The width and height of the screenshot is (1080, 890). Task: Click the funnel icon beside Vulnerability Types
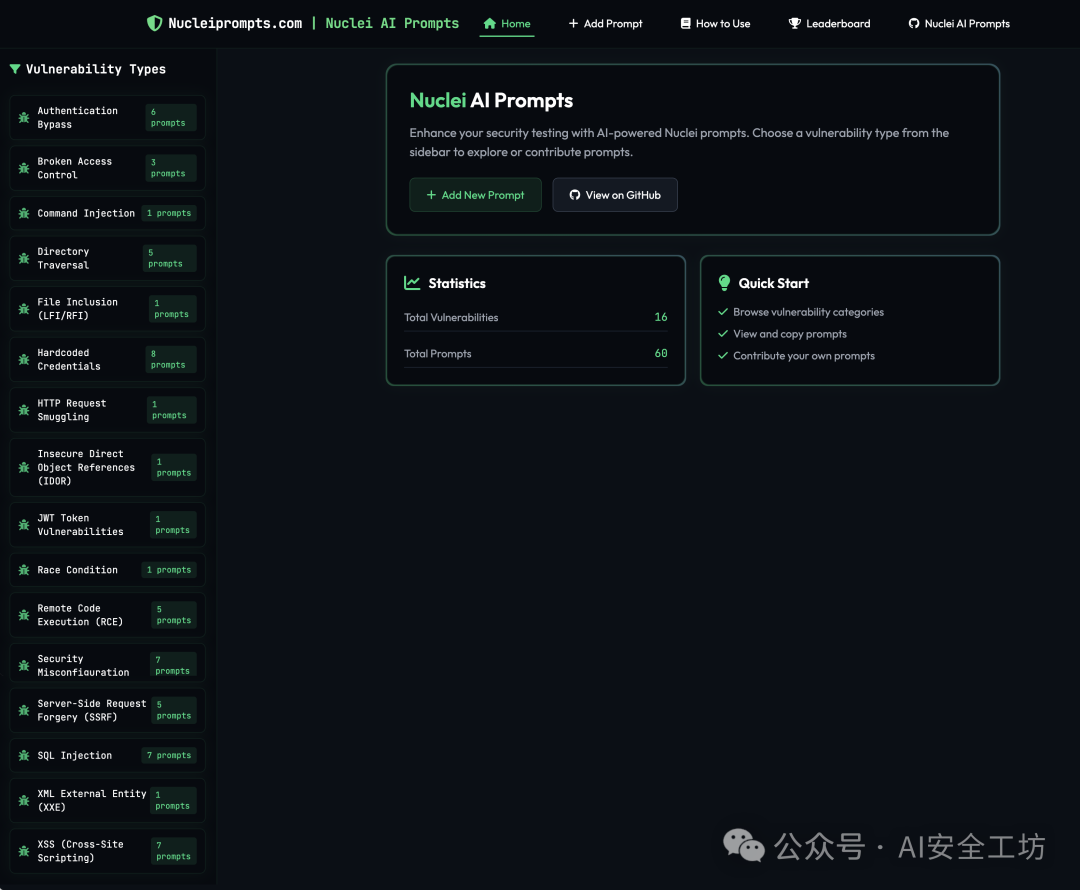click(14, 69)
